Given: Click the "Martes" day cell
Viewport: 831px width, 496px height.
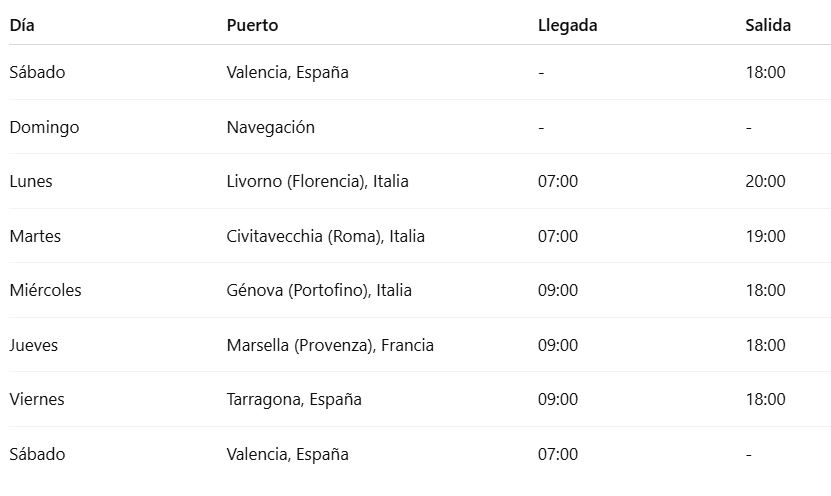Looking at the screenshot, I should [35, 236].
